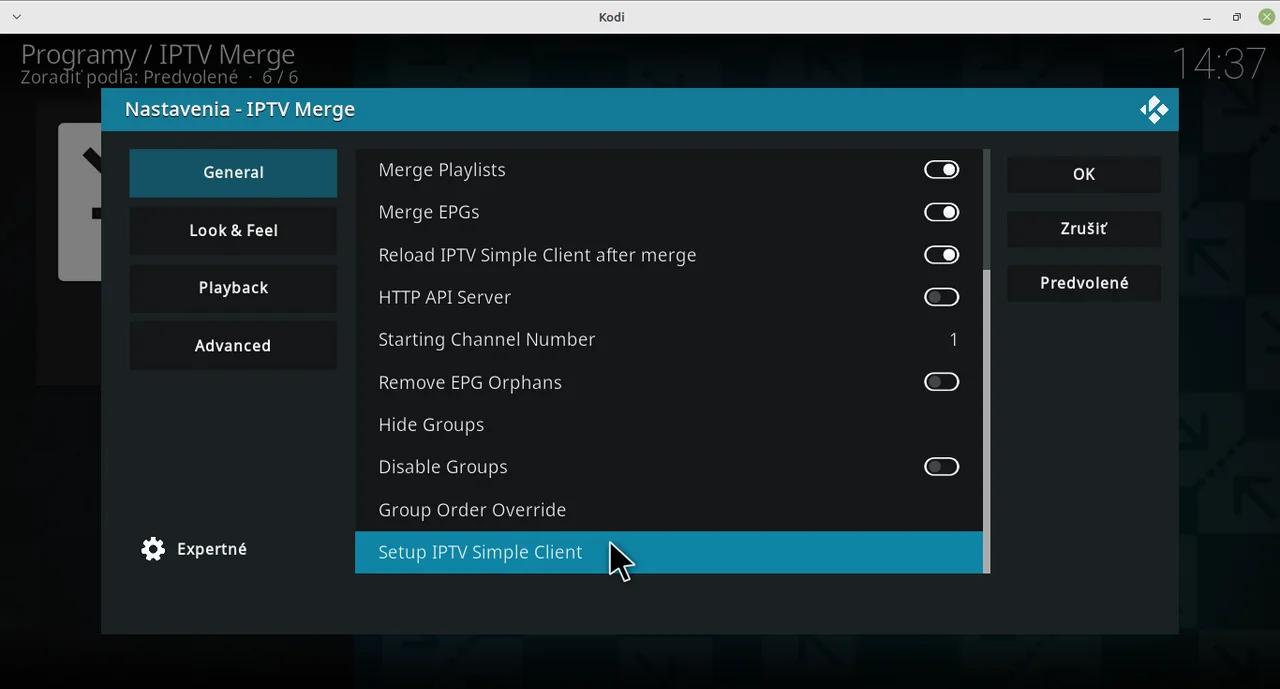The height and width of the screenshot is (689, 1280).
Task: Toggle the Merge Playlists switch off
Action: (941, 170)
